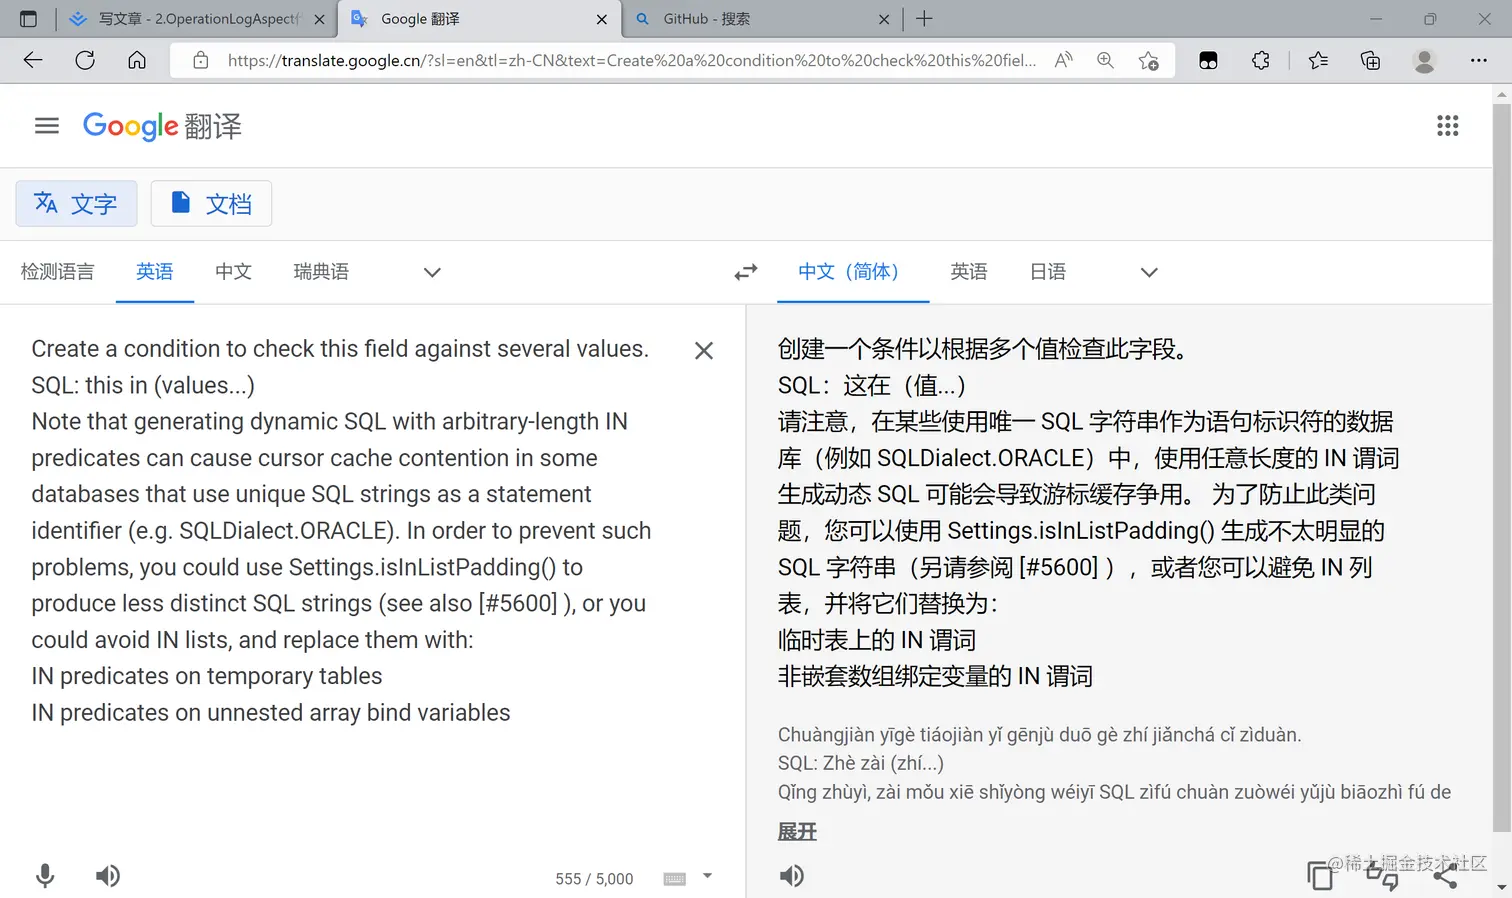Swap source and target languages
This screenshot has width=1512, height=898.
746,272
